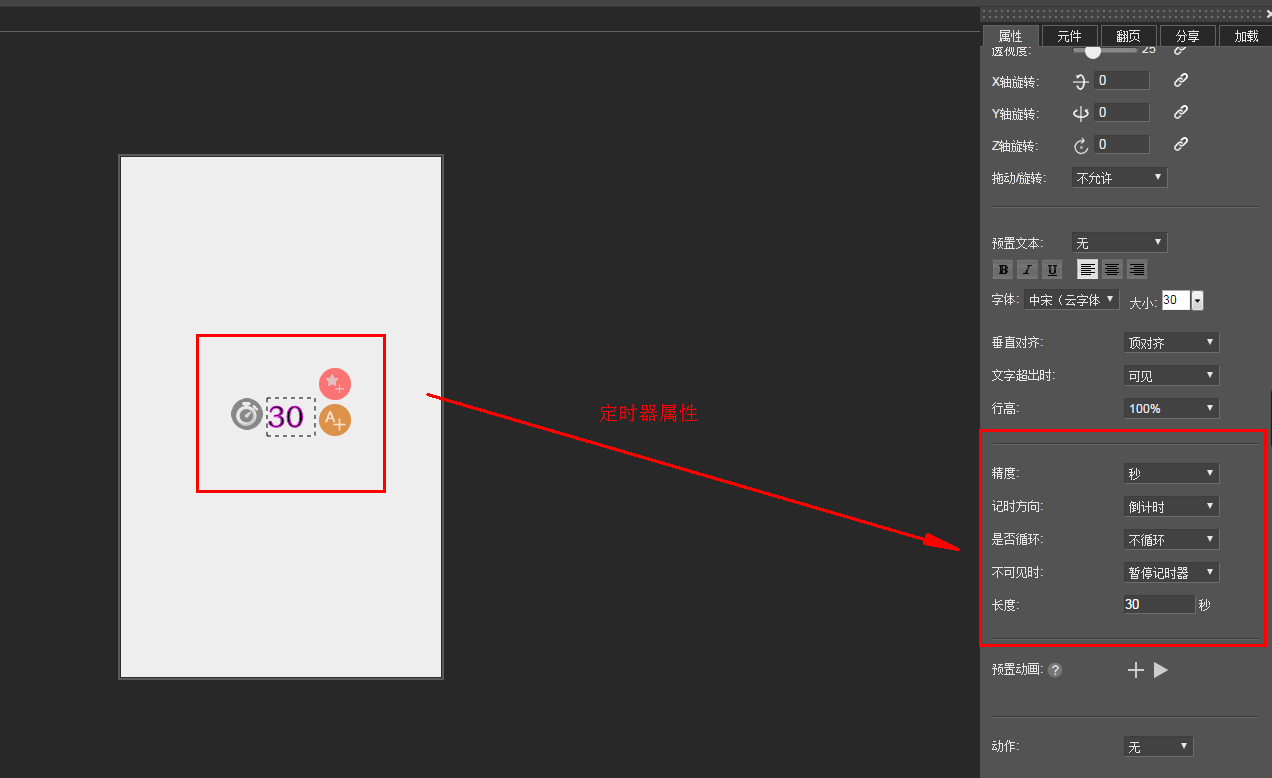Focus the X轴旋转 value field
This screenshot has width=1272, height=778.
click(1121, 80)
